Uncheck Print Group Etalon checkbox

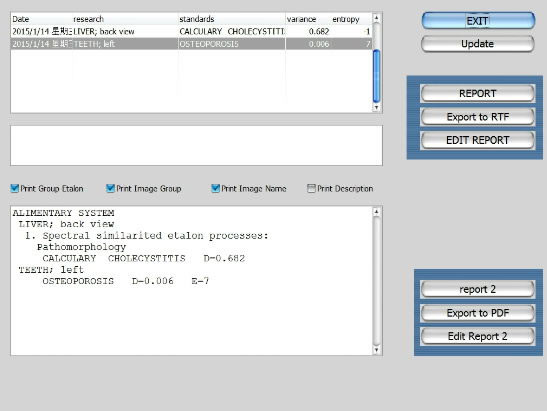[x=15, y=188]
